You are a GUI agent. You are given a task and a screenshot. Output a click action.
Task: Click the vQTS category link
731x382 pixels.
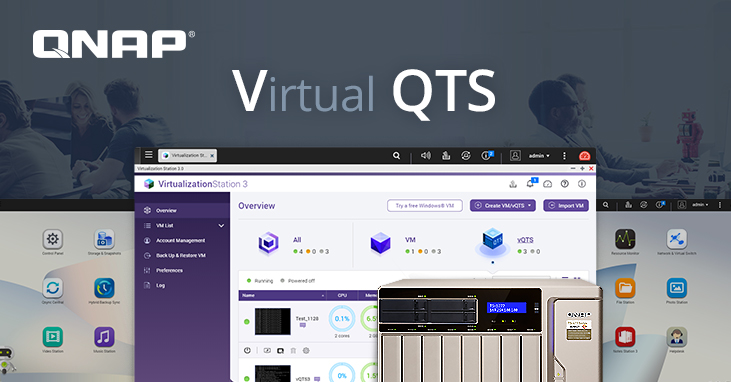pos(525,240)
